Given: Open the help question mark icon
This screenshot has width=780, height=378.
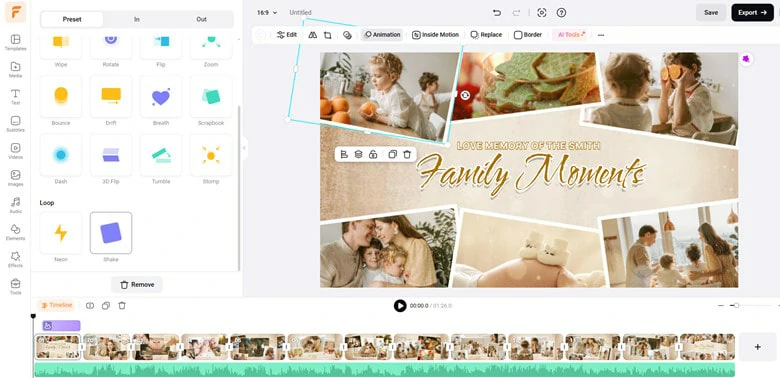Looking at the screenshot, I should (561, 12).
